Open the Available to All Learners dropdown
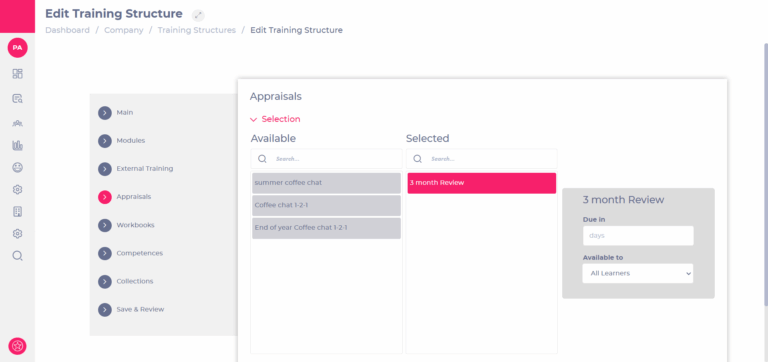768x362 pixels. point(638,273)
